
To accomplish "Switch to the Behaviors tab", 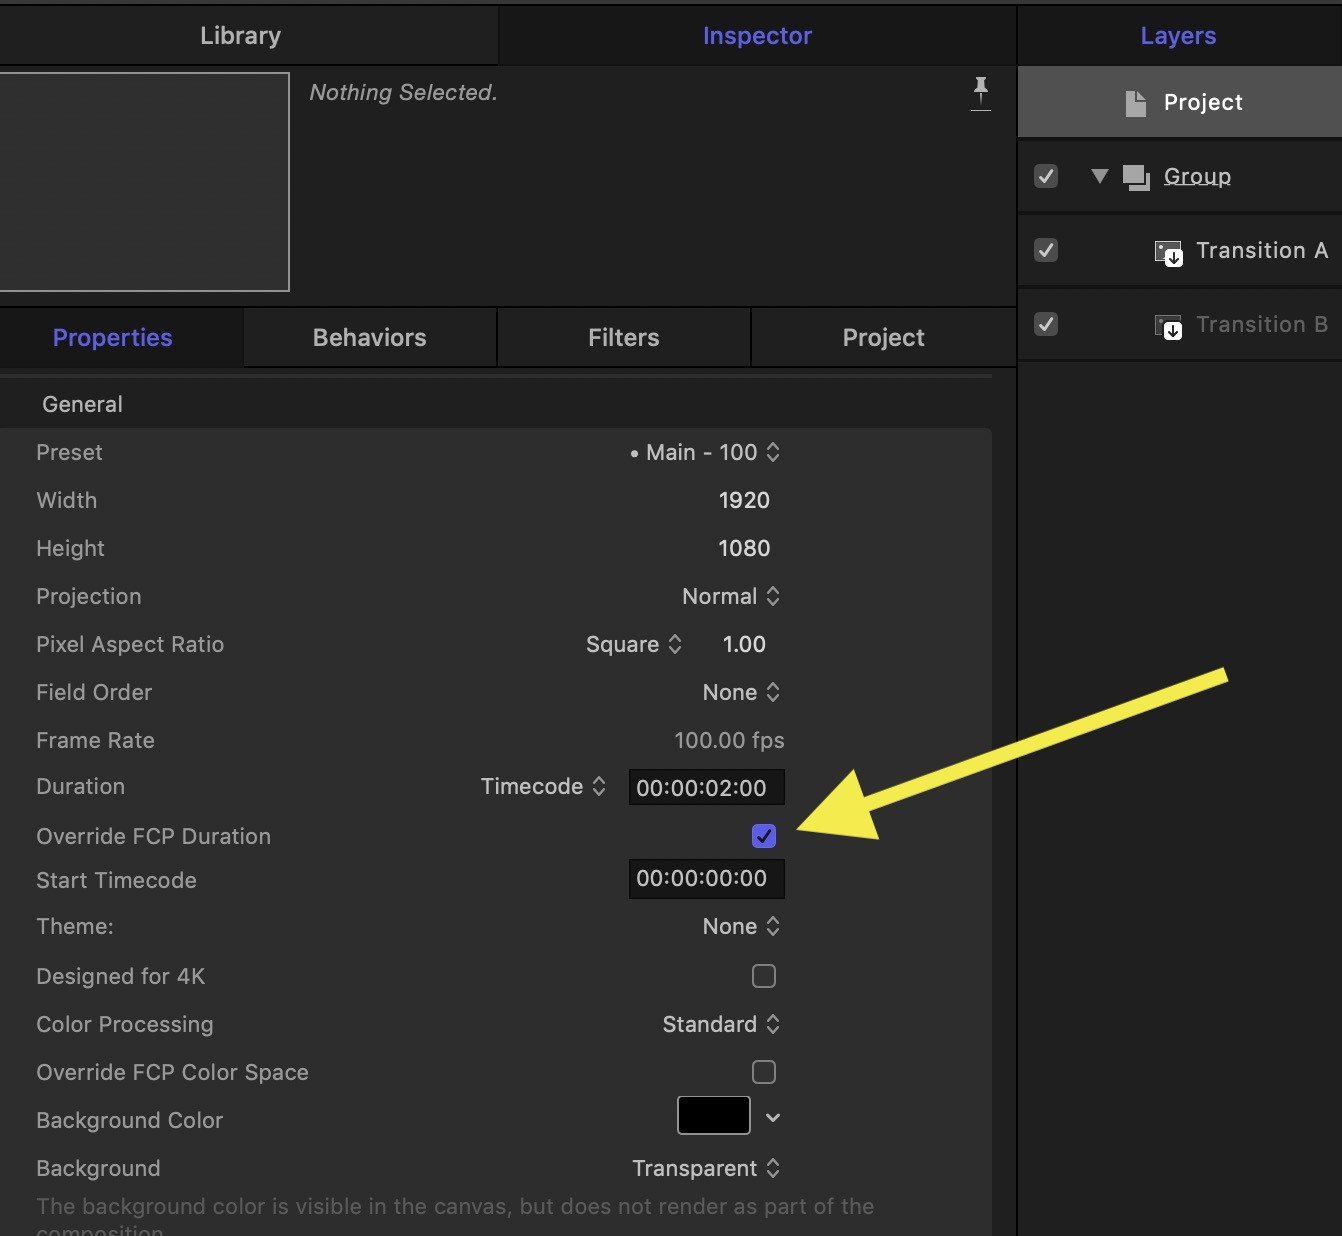I will [369, 338].
